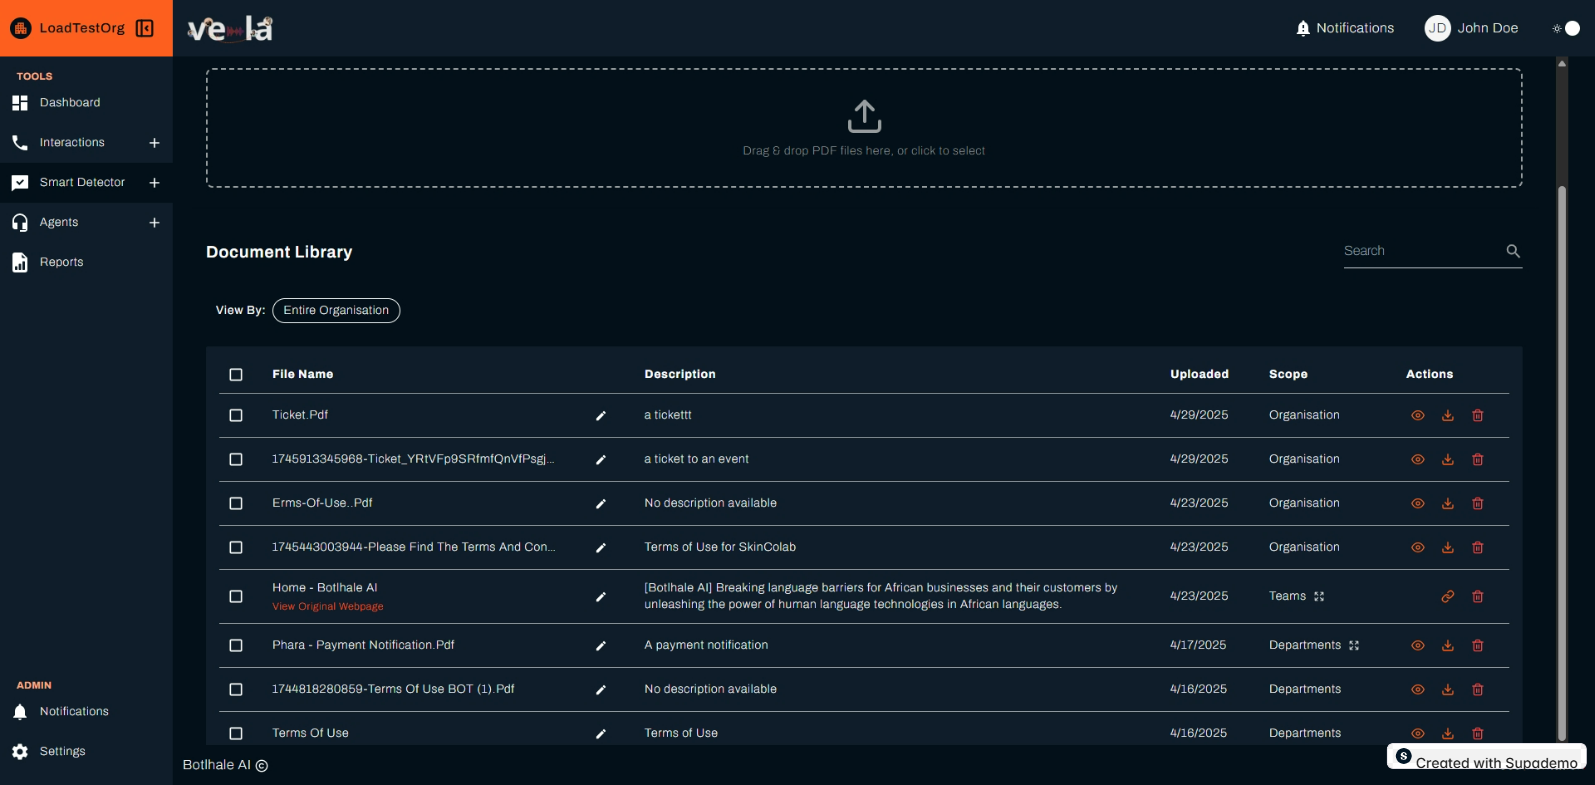
Task: Expand Interactions menu with plus icon
Action: click(x=154, y=143)
